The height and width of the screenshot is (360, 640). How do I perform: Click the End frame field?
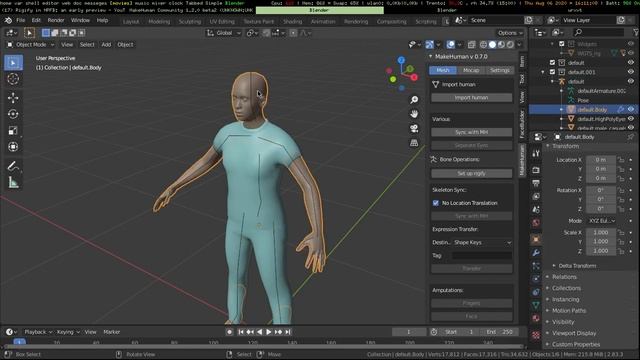pos(500,332)
